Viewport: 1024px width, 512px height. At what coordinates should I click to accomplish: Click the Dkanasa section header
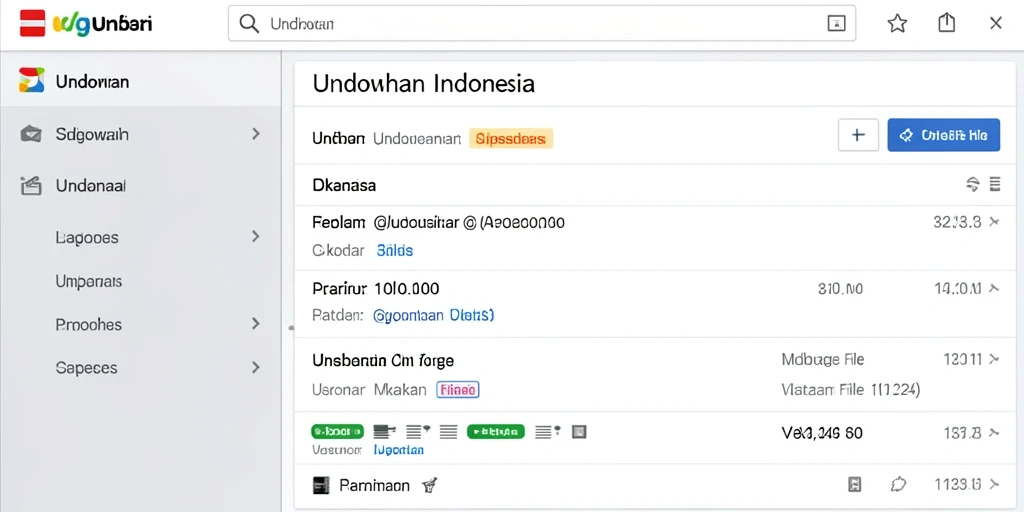344,185
